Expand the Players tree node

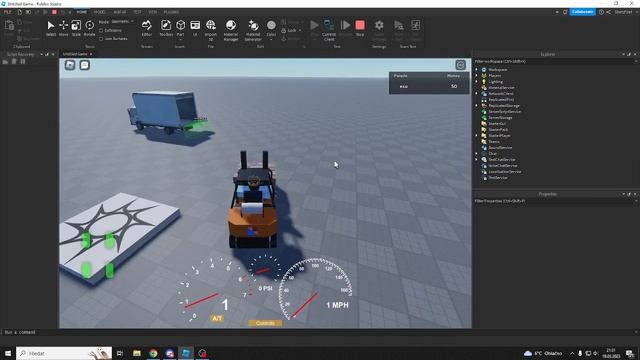point(476,76)
